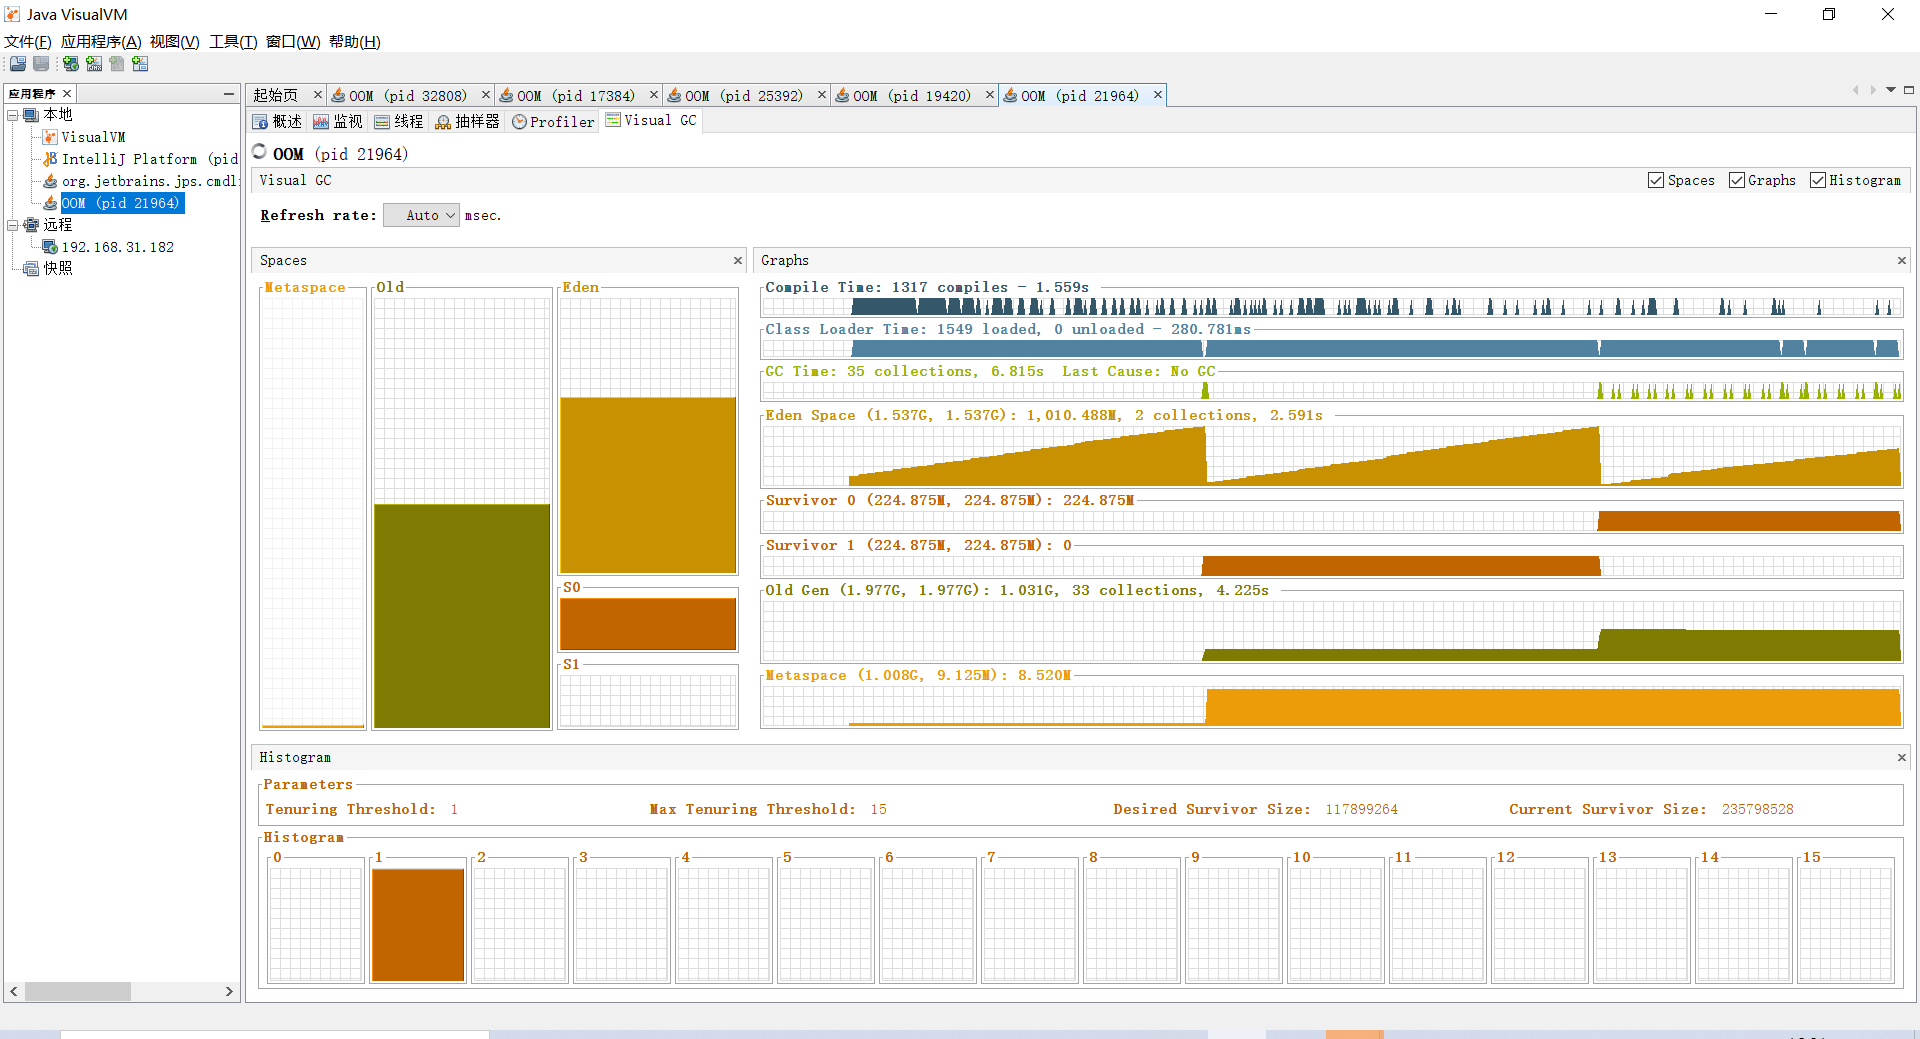The width and height of the screenshot is (1920, 1039).
Task: Collapse the 远程 remote tree node
Action: pos(13,225)
